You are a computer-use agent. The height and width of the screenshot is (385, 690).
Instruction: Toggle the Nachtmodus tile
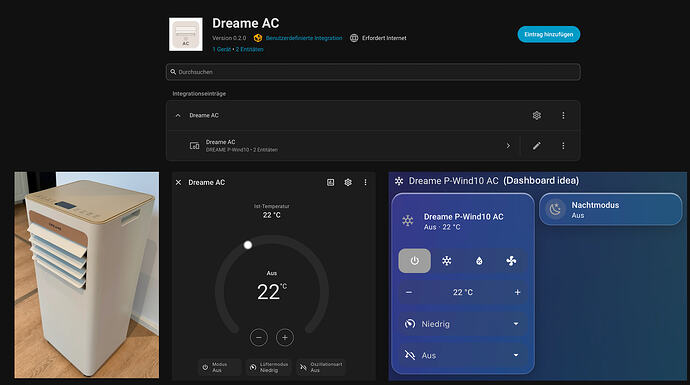[610, 210]
